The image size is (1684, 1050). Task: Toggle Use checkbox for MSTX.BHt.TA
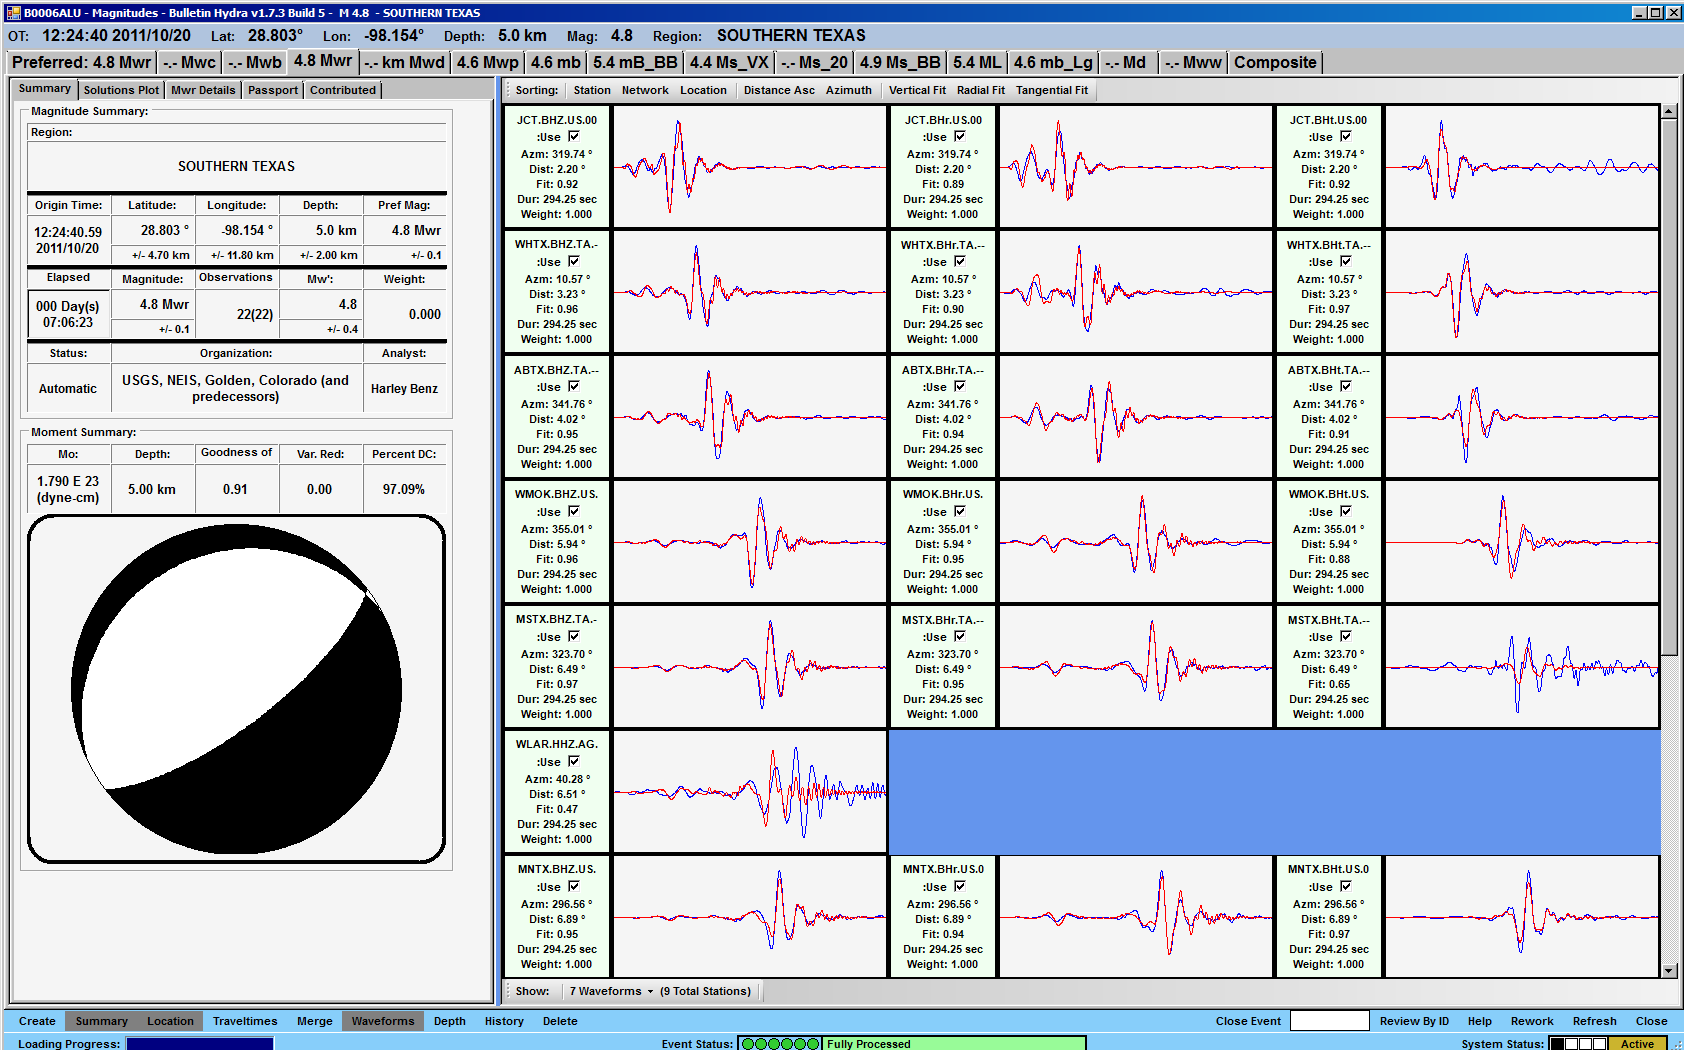[1346, 636]
